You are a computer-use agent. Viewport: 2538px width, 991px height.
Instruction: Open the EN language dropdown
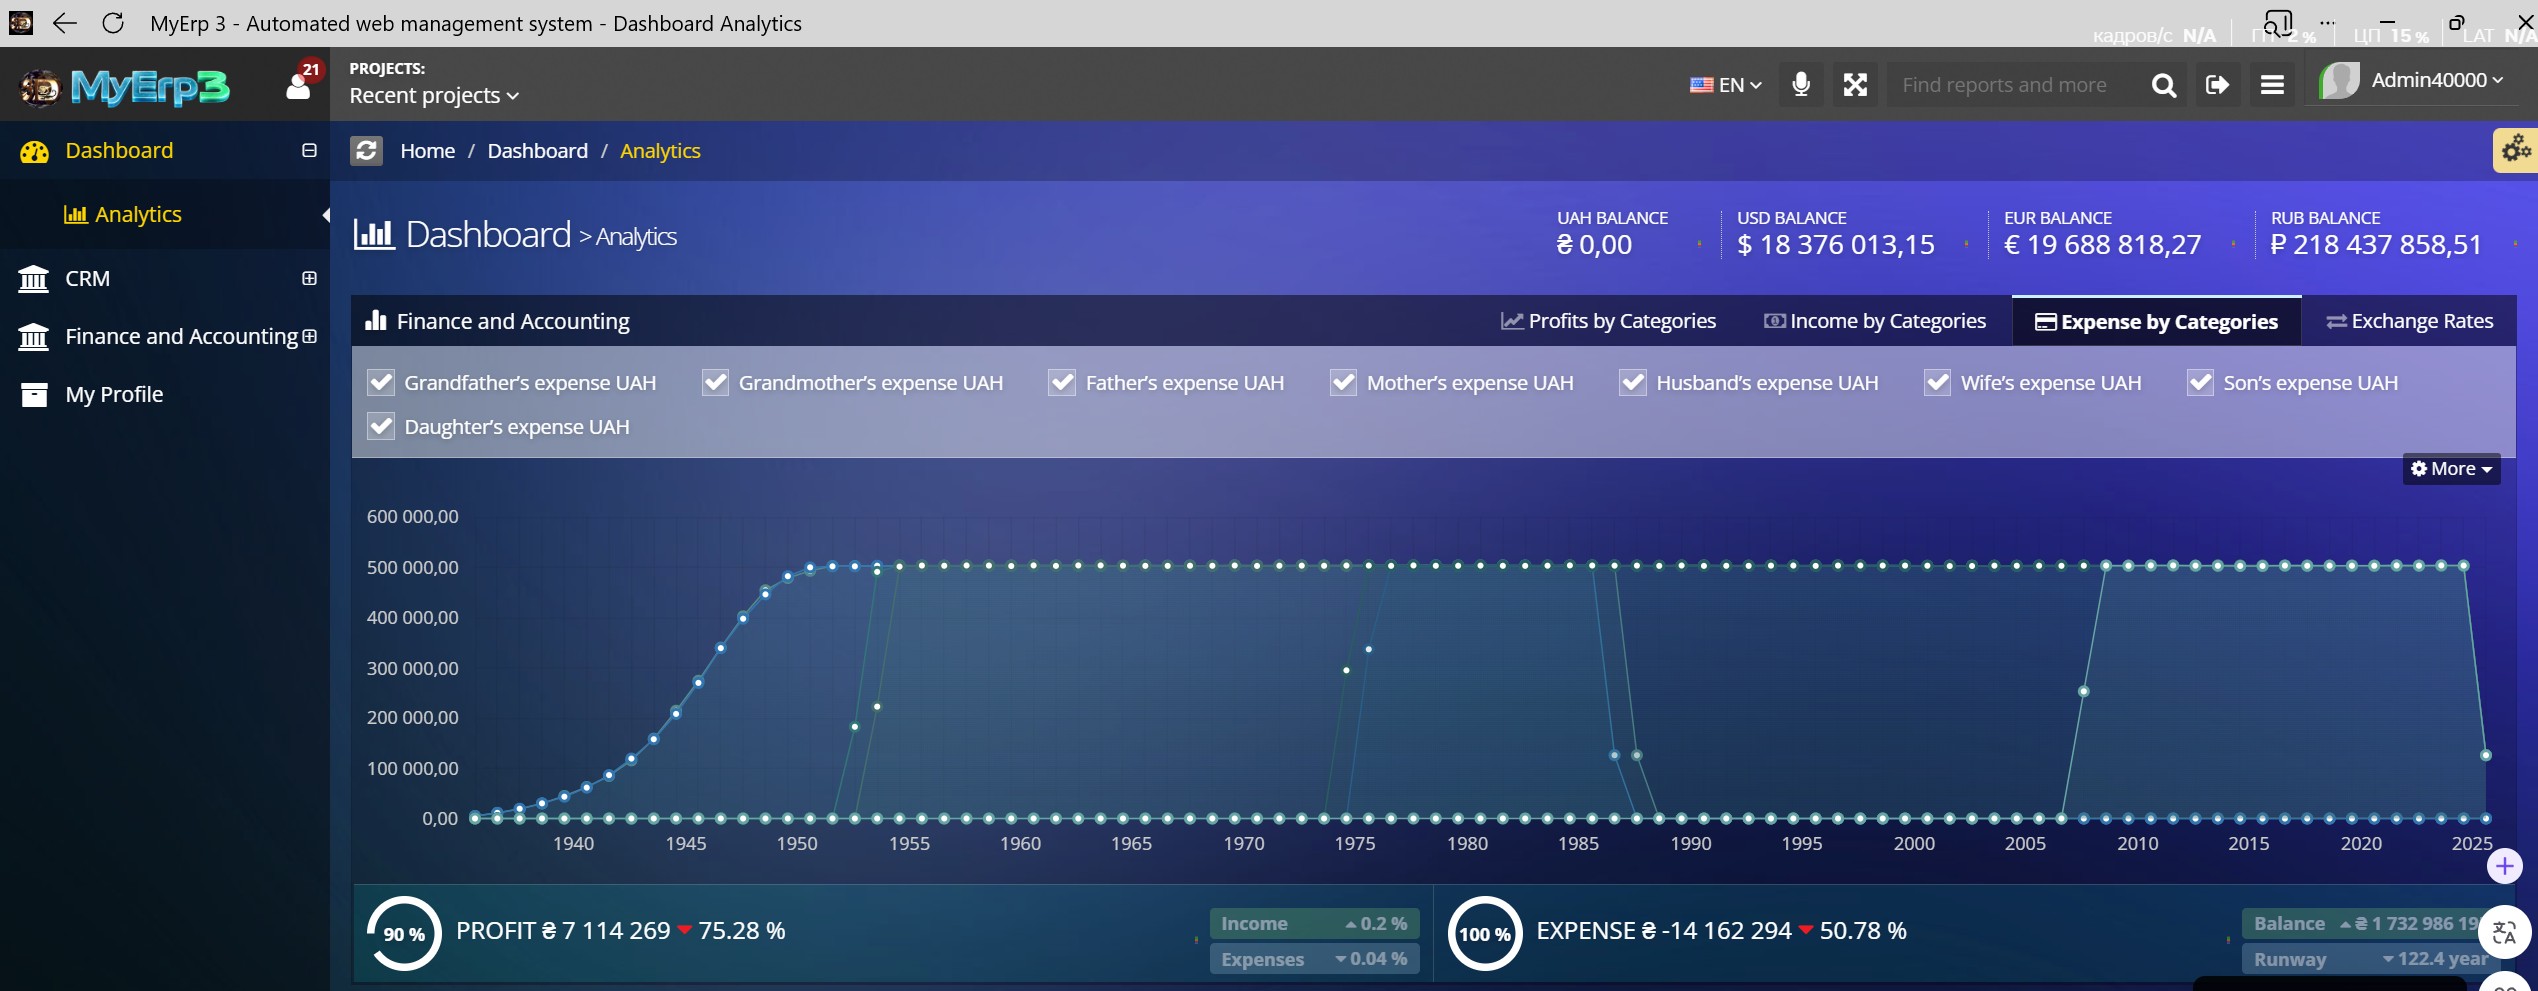1726,85
